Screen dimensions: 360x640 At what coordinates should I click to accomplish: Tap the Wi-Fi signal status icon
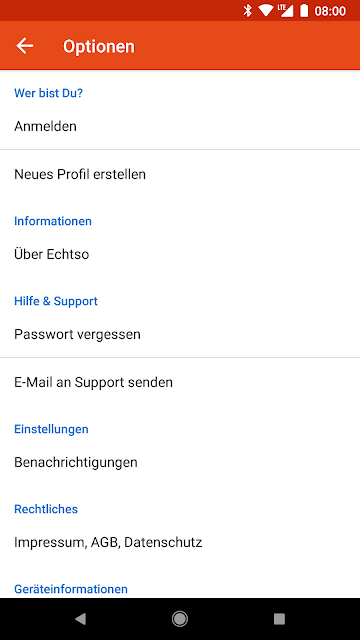[x=266, y=11]
